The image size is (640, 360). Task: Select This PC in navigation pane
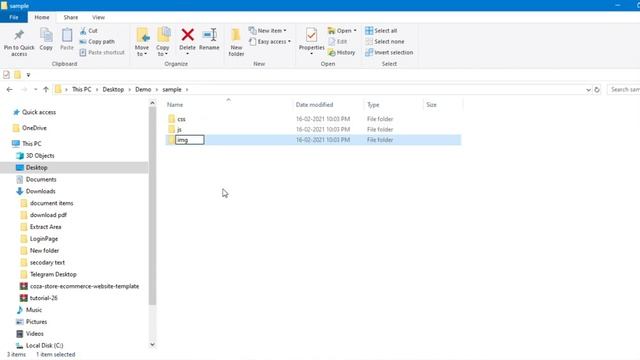coord(31,144)
